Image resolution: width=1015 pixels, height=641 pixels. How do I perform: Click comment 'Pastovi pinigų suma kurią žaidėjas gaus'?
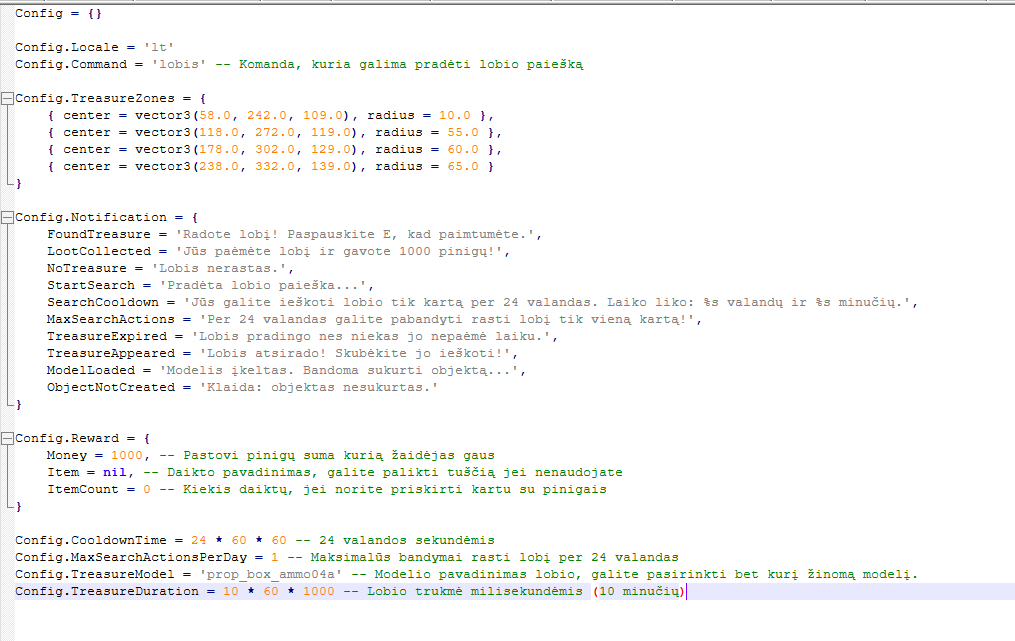(x=327, y=455)
